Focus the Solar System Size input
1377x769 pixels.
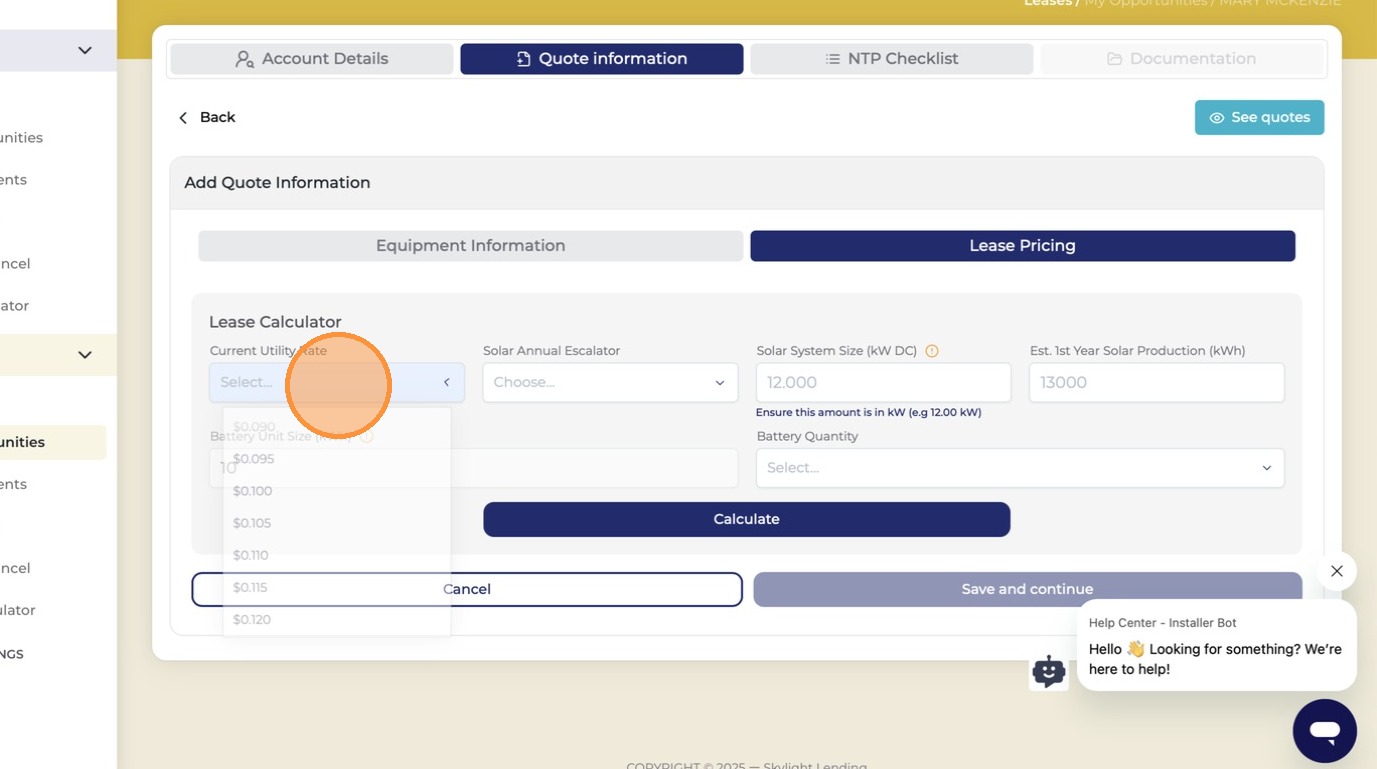point(884,382)
